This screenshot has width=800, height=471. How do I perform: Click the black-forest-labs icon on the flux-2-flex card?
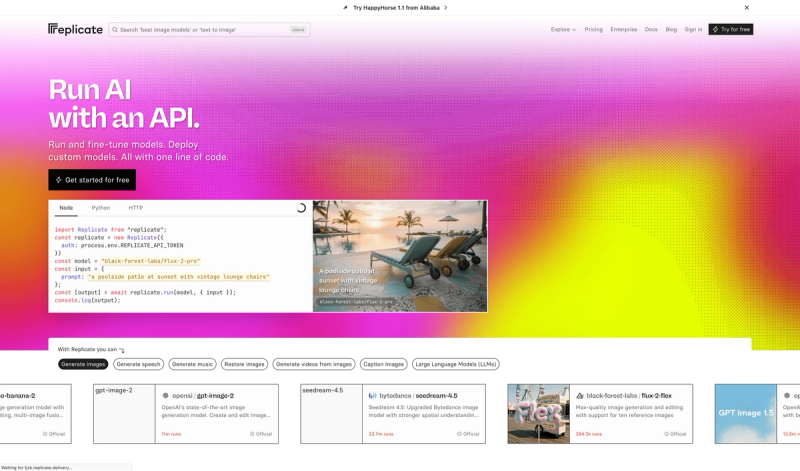(580, 395)
